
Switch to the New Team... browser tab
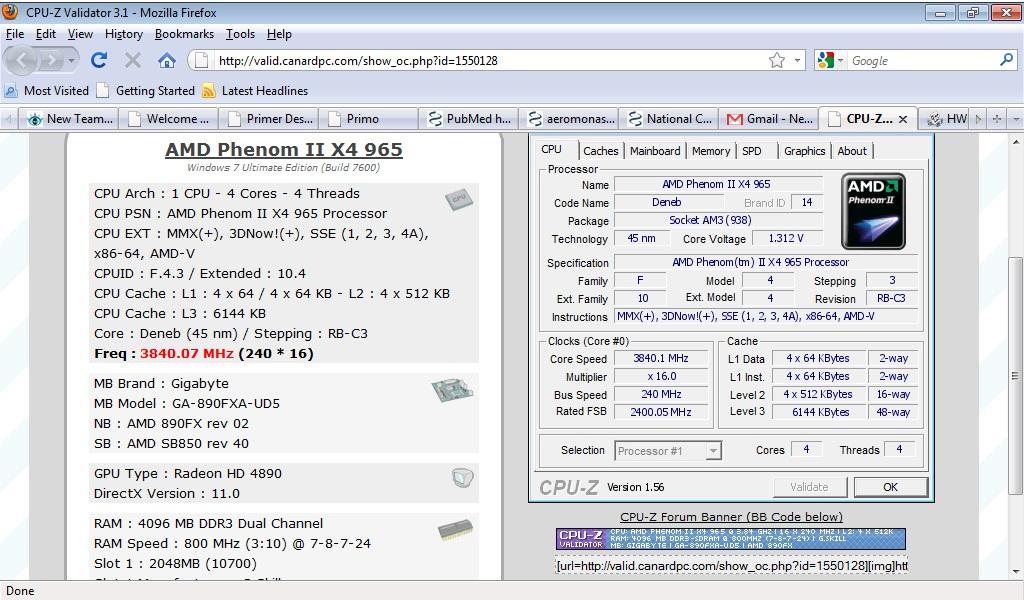(x=71, y=119)
